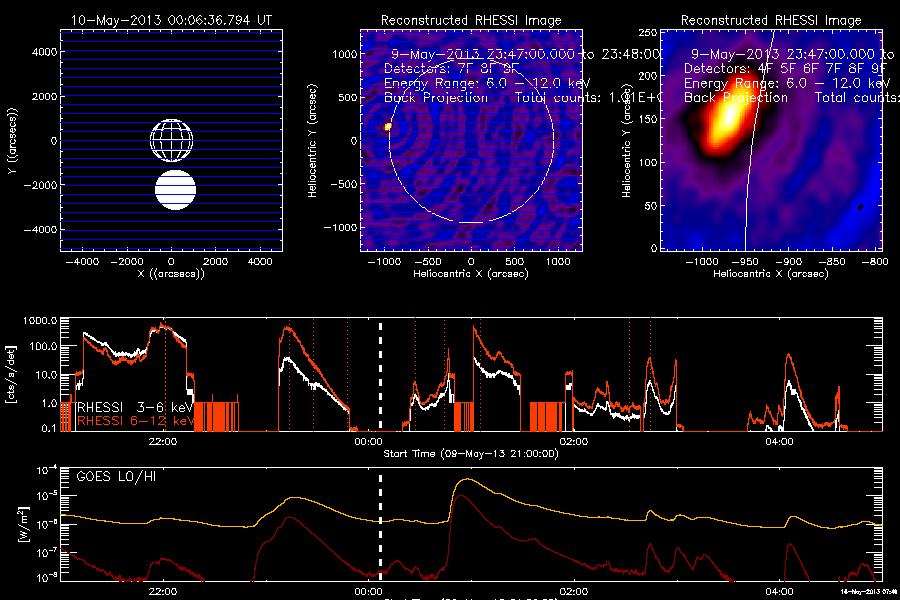
Task: Click the 'Y ((arcsecs))' axis label
Action: pyautogui.click(x=12, y=141)
